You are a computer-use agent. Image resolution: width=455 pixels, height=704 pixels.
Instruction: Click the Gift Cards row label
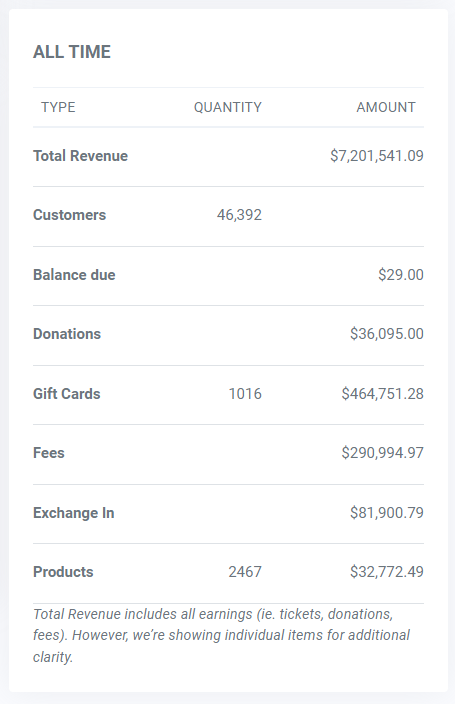(67, 394)
